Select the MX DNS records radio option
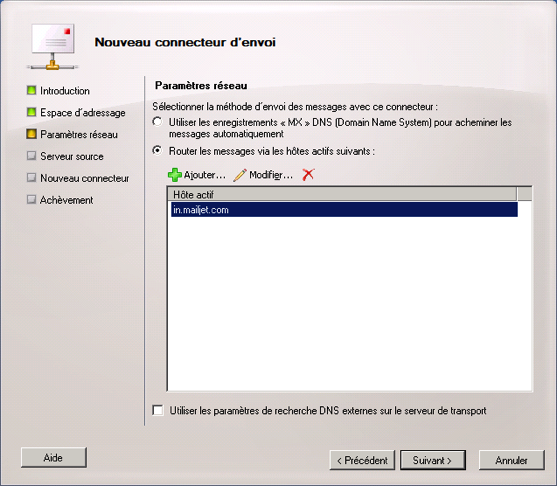This screenshot has width=557, height=486. point(157,122)
